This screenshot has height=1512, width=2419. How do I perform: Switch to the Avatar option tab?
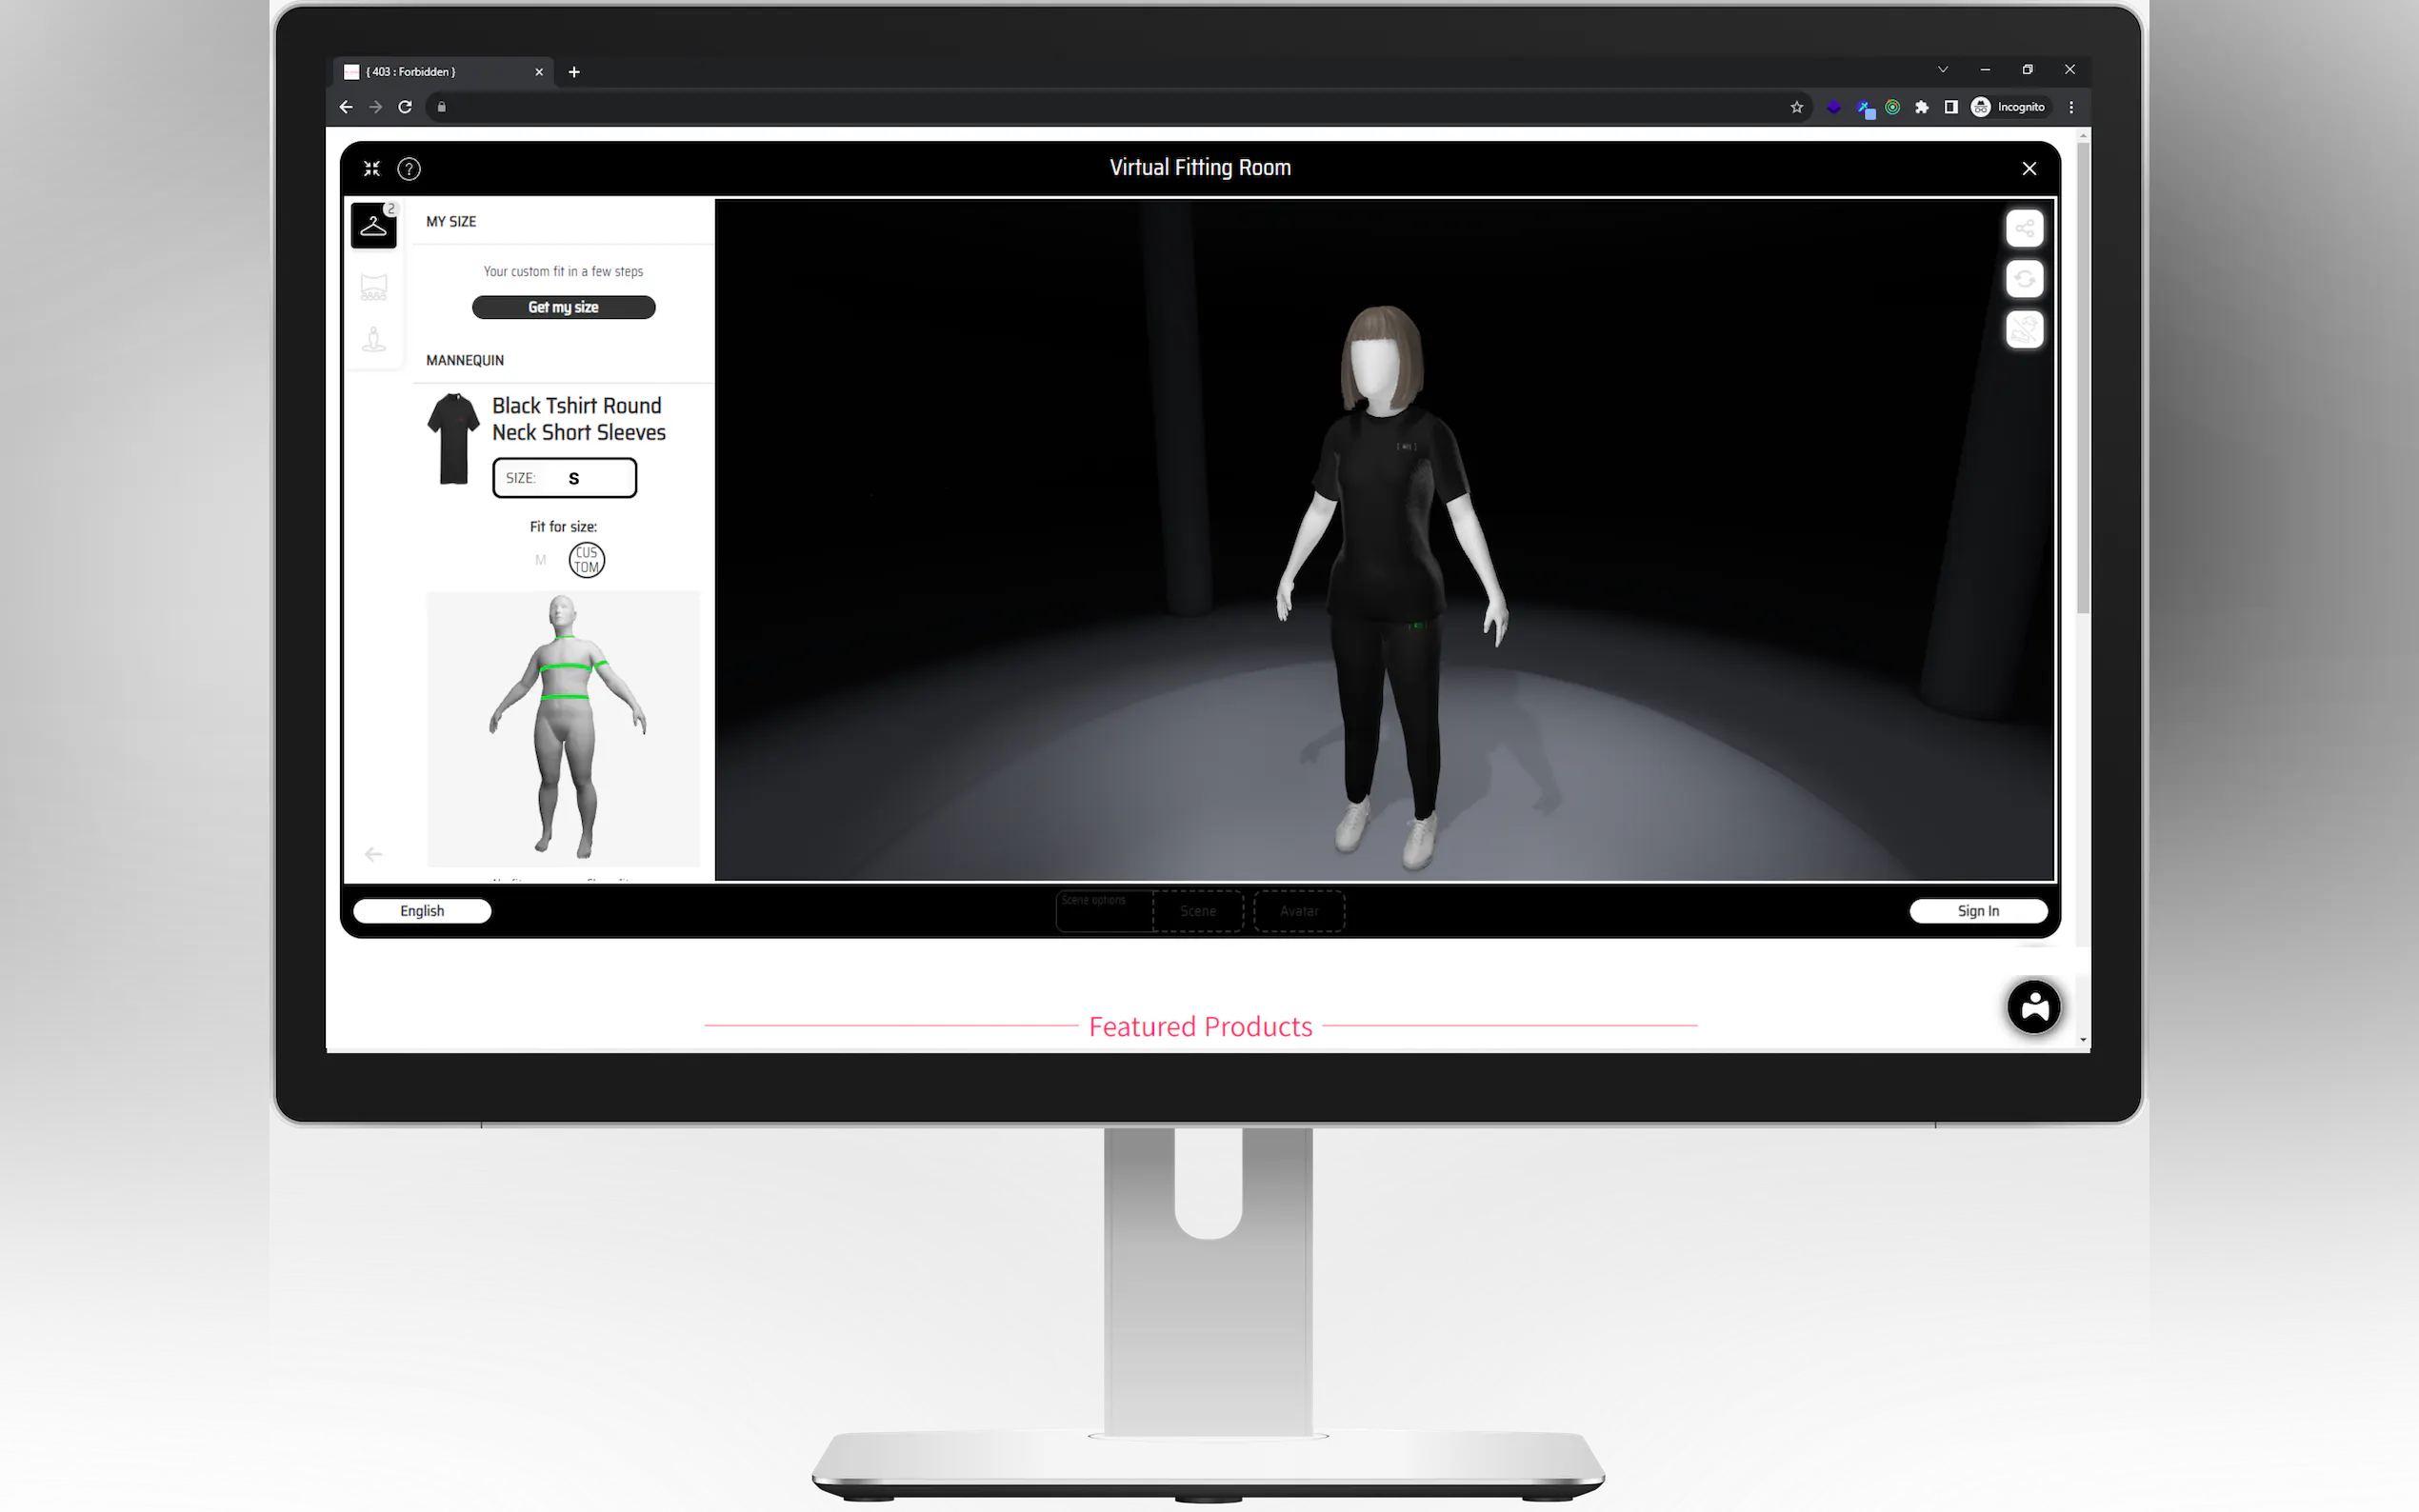coord(1299,911)
